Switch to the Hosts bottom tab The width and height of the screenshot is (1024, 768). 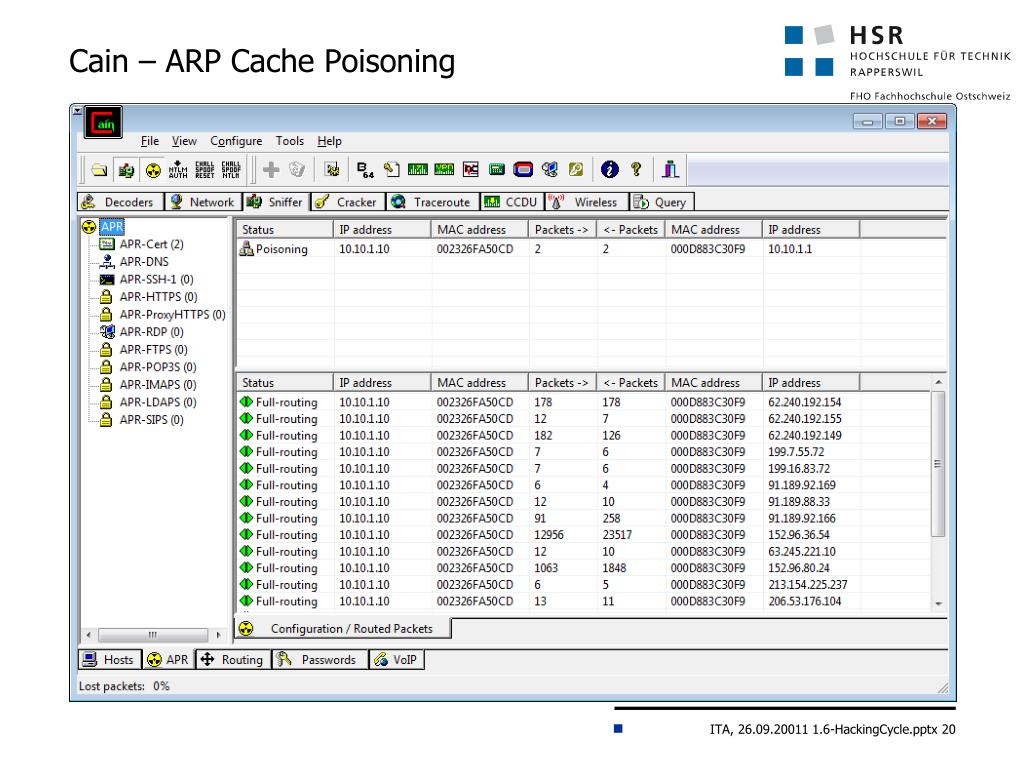pyautogui.click(x=110, y=660)
